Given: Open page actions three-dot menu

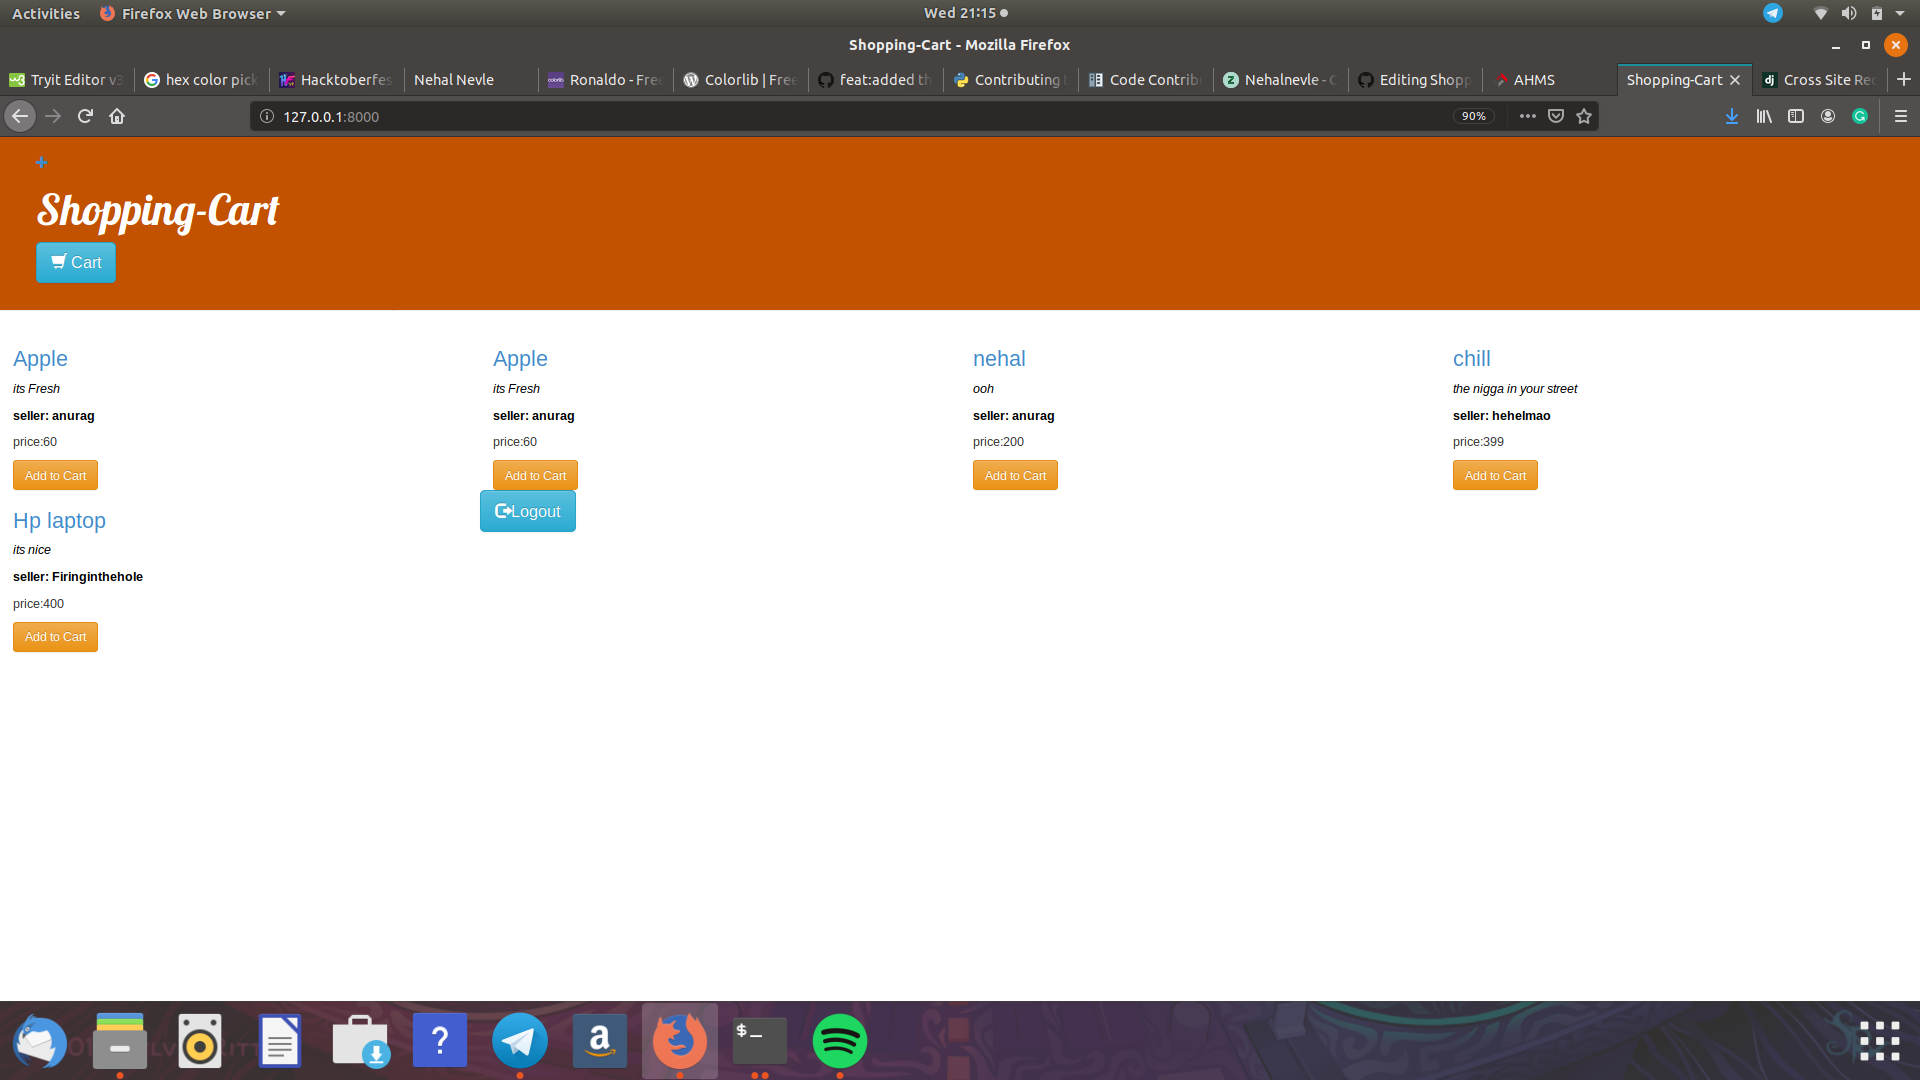Looking at the screenshot, I should pyautogui.click(x=1527, y=116).
